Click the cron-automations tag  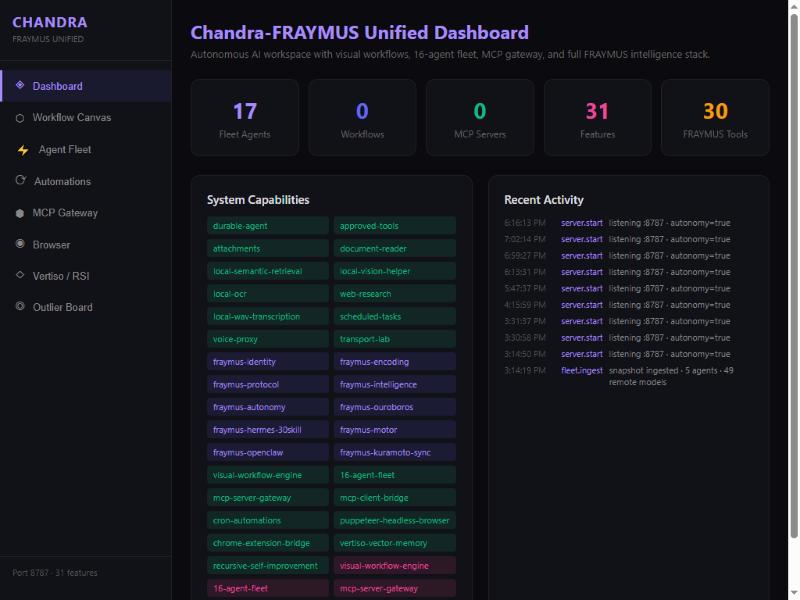pos(268,520)
